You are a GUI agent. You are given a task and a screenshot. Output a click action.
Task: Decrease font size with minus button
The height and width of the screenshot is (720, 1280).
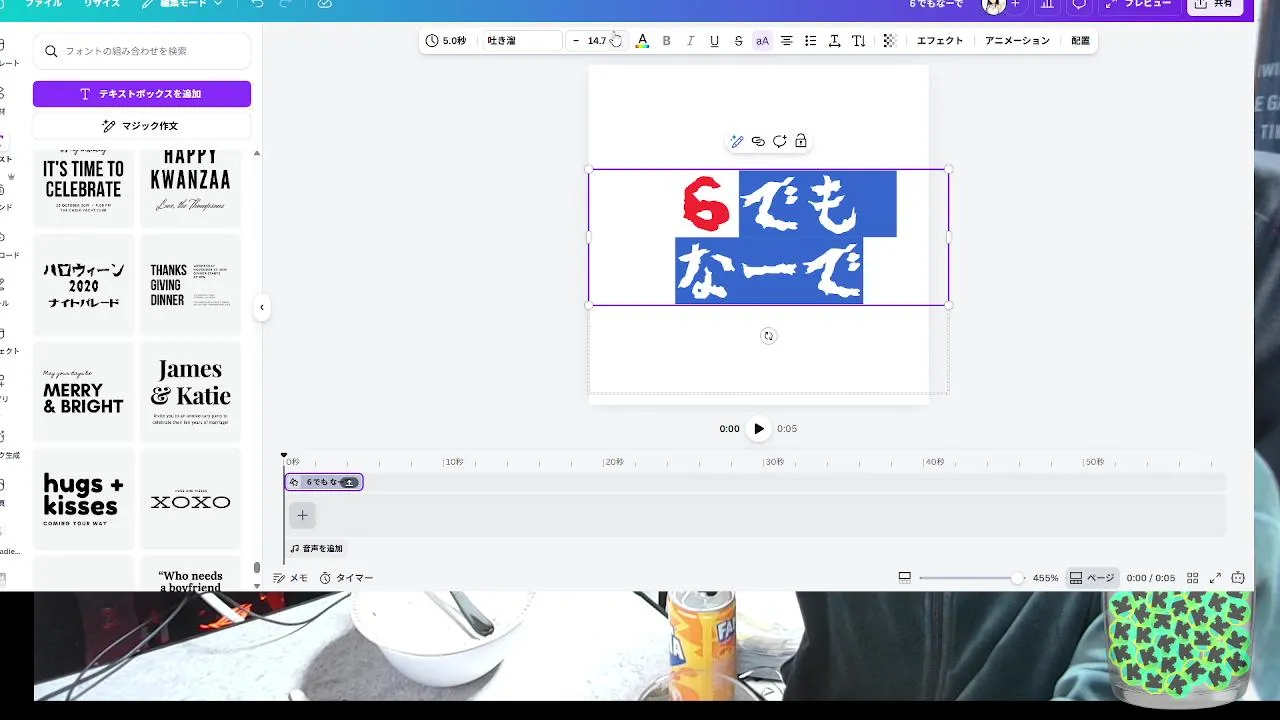(x=576, y=41)
